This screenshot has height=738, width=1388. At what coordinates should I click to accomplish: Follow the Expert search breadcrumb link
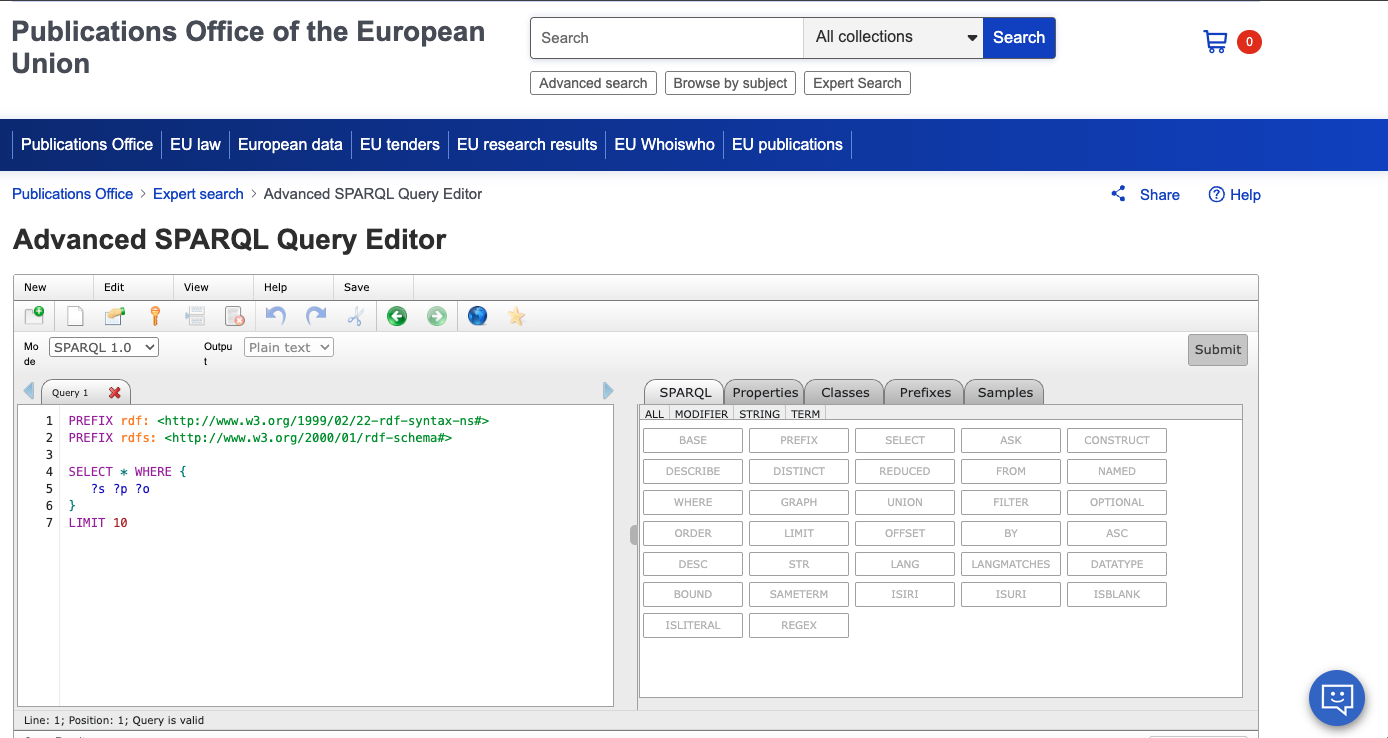pyautogui.click(x=198, y=194)
